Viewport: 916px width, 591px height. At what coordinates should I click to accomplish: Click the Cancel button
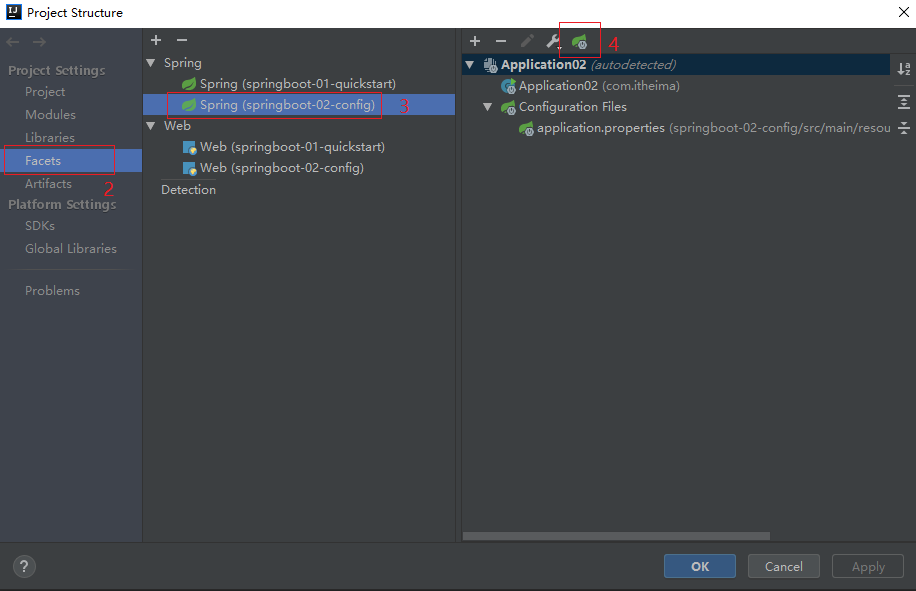(x=783, y=566)
